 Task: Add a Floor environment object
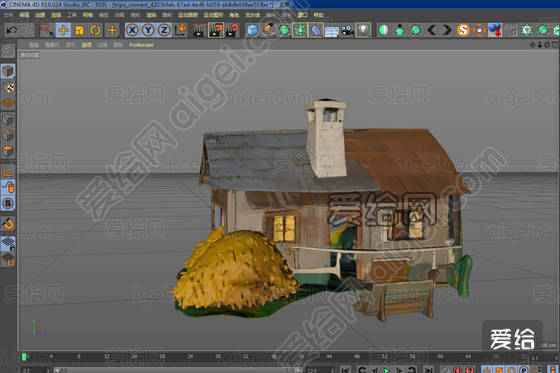[332, 31]
